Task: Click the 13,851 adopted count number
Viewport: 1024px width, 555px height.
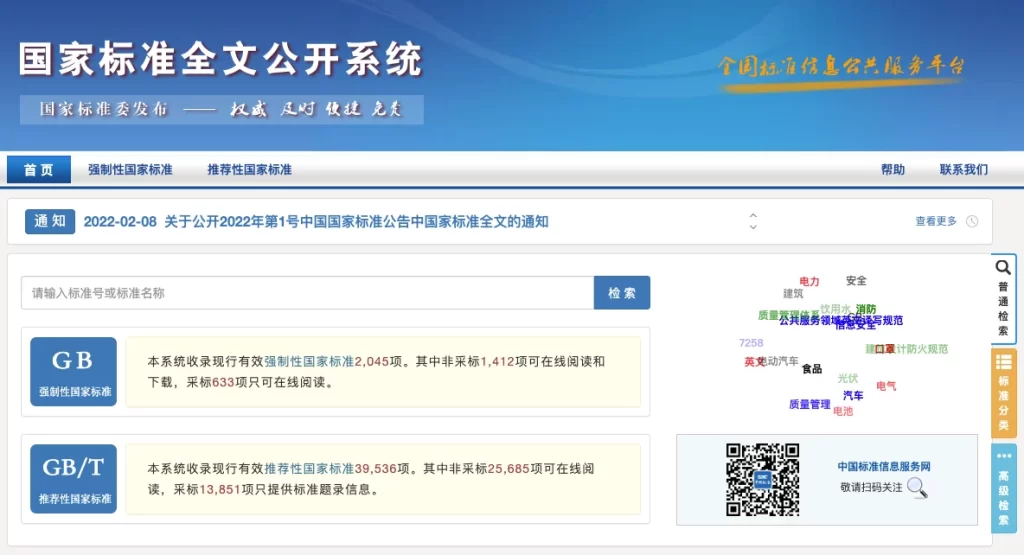Action: tap(219, 489)
